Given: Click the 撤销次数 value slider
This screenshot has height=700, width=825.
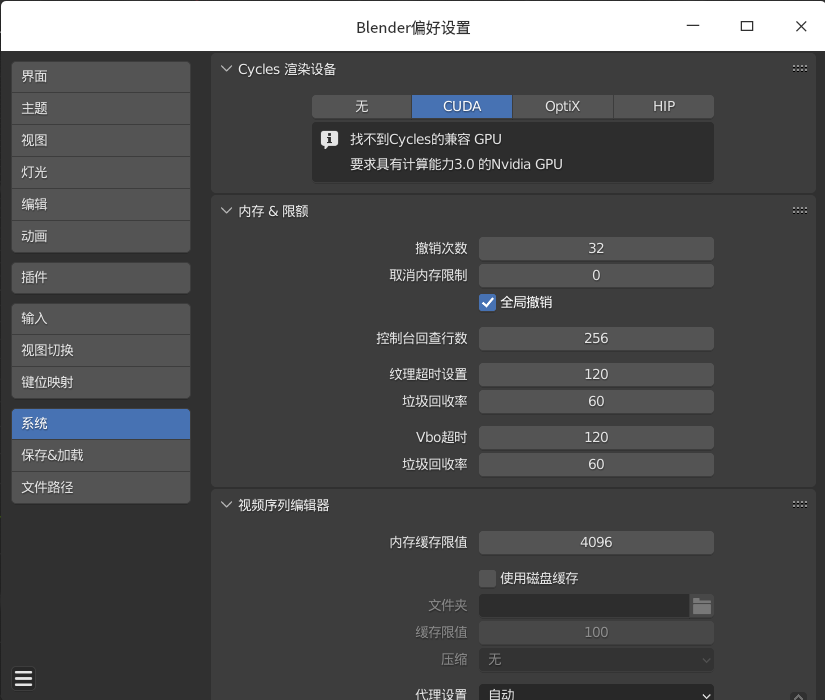Looking at the screenshot, I should [x=596, y=248].
